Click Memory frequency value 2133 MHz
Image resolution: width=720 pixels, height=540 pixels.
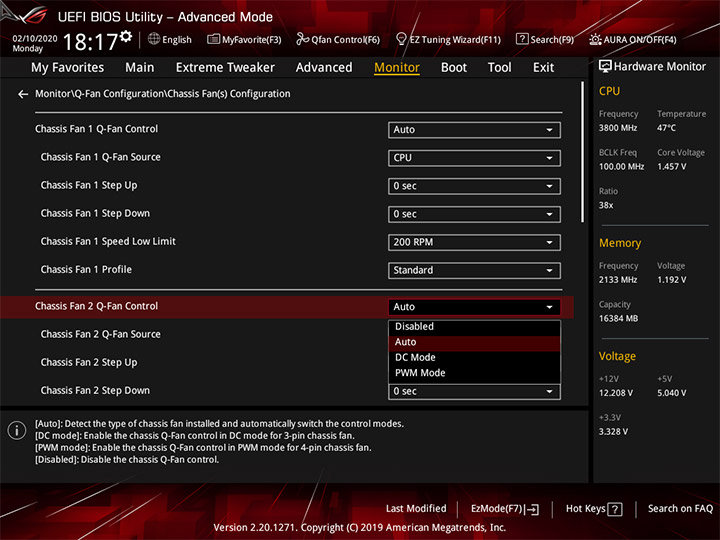(x=618, y=280)
